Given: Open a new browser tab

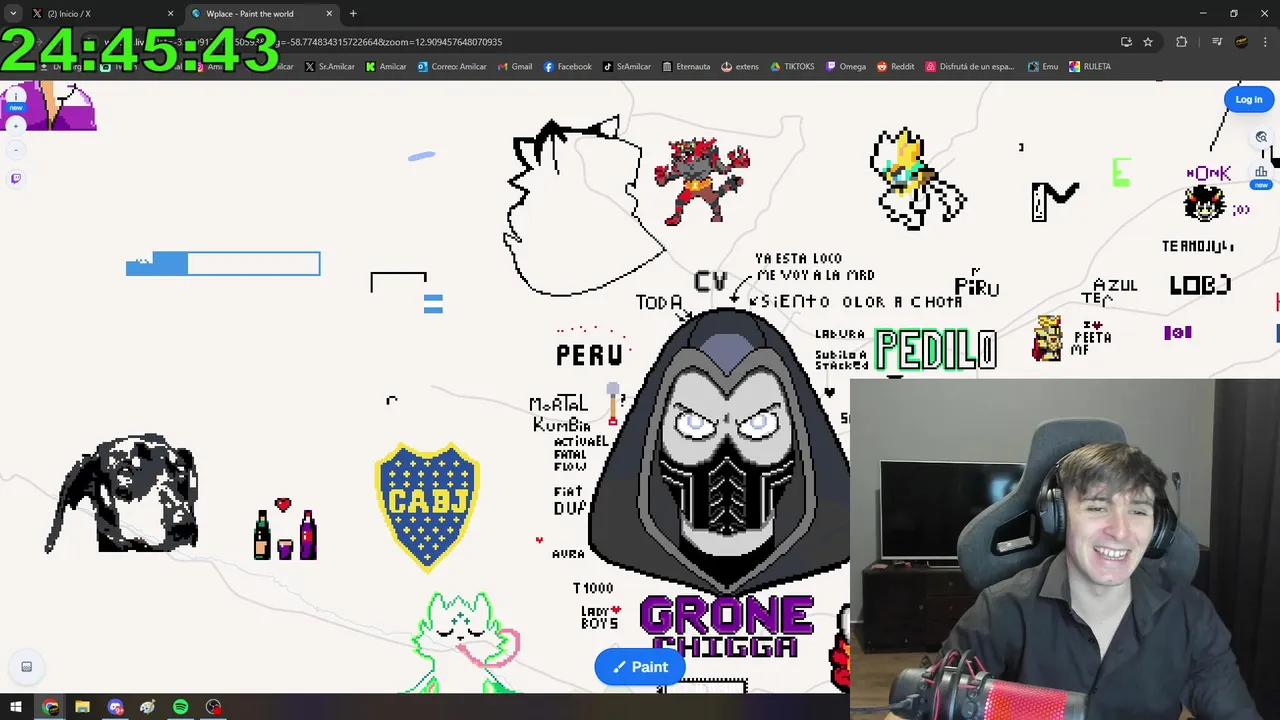Looking at the screenshot, I should (353, 14).
